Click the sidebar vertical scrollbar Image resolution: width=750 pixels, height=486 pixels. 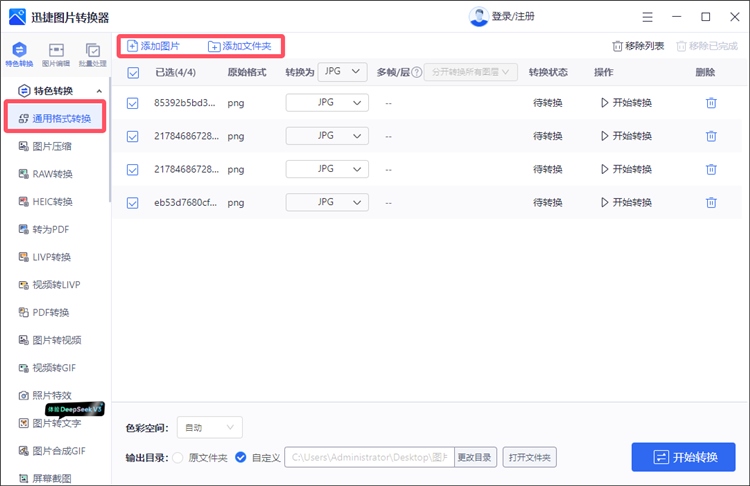110,141
